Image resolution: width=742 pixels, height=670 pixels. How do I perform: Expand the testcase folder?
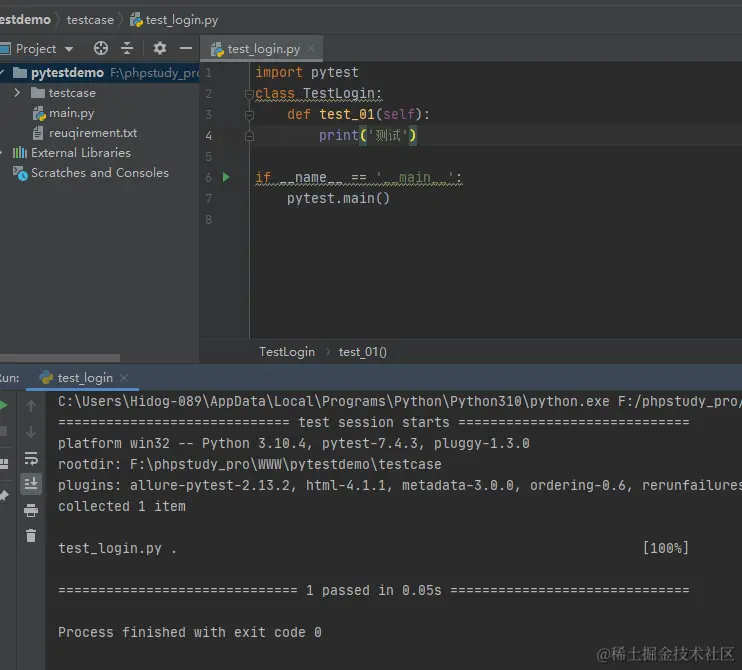[x=17, y=93]
